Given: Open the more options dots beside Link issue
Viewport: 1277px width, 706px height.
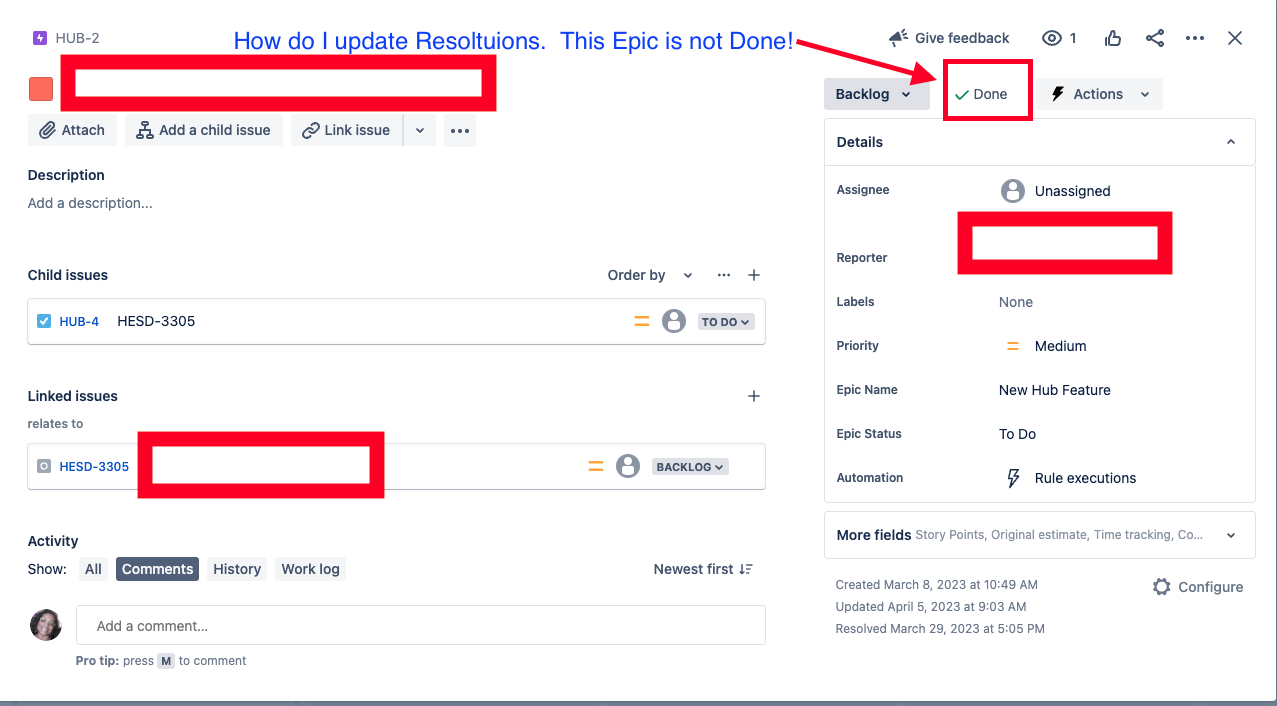Looking at the screenshot, I should point(460,130).
